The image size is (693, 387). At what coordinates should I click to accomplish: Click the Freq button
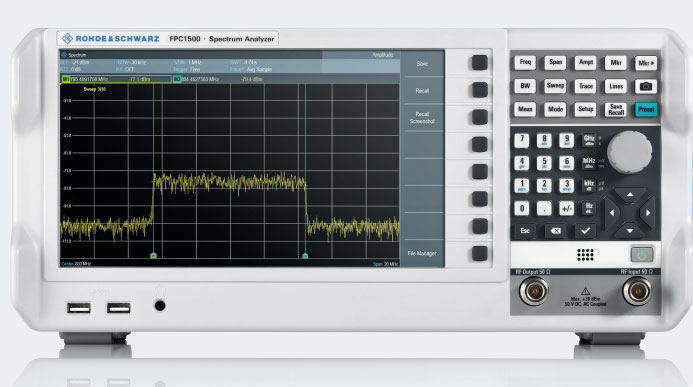(525, 62)
